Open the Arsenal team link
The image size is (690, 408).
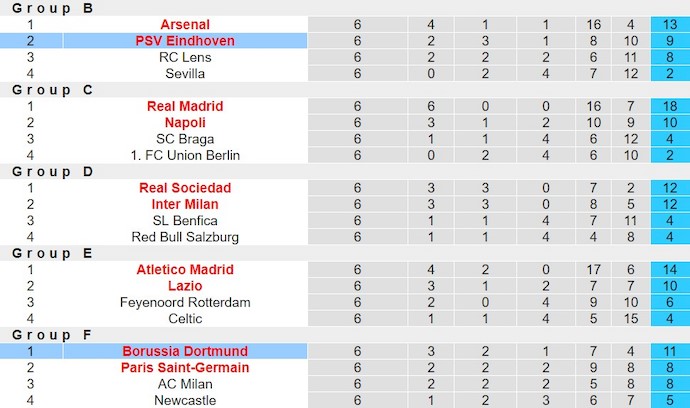(185, 24)
